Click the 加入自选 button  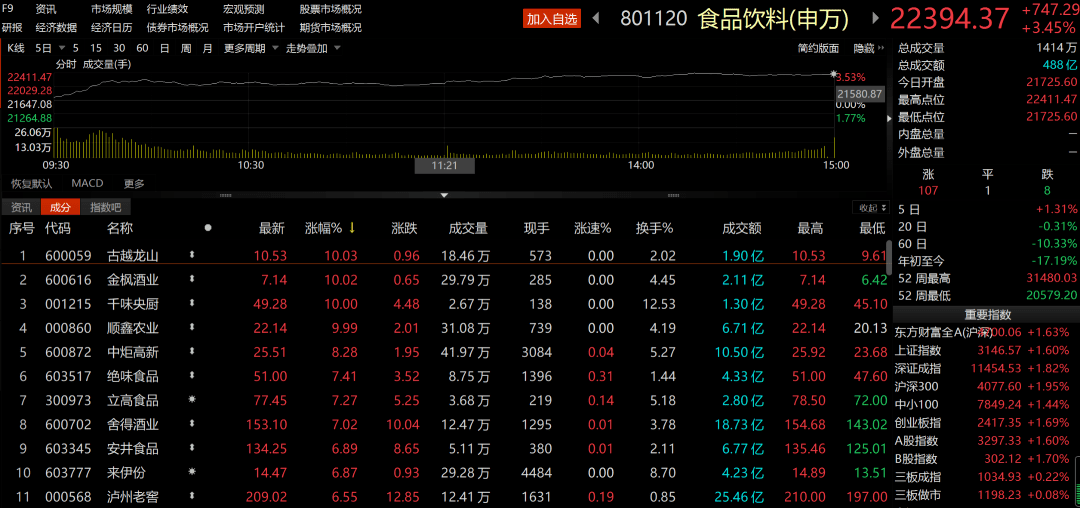coord(551,18)
